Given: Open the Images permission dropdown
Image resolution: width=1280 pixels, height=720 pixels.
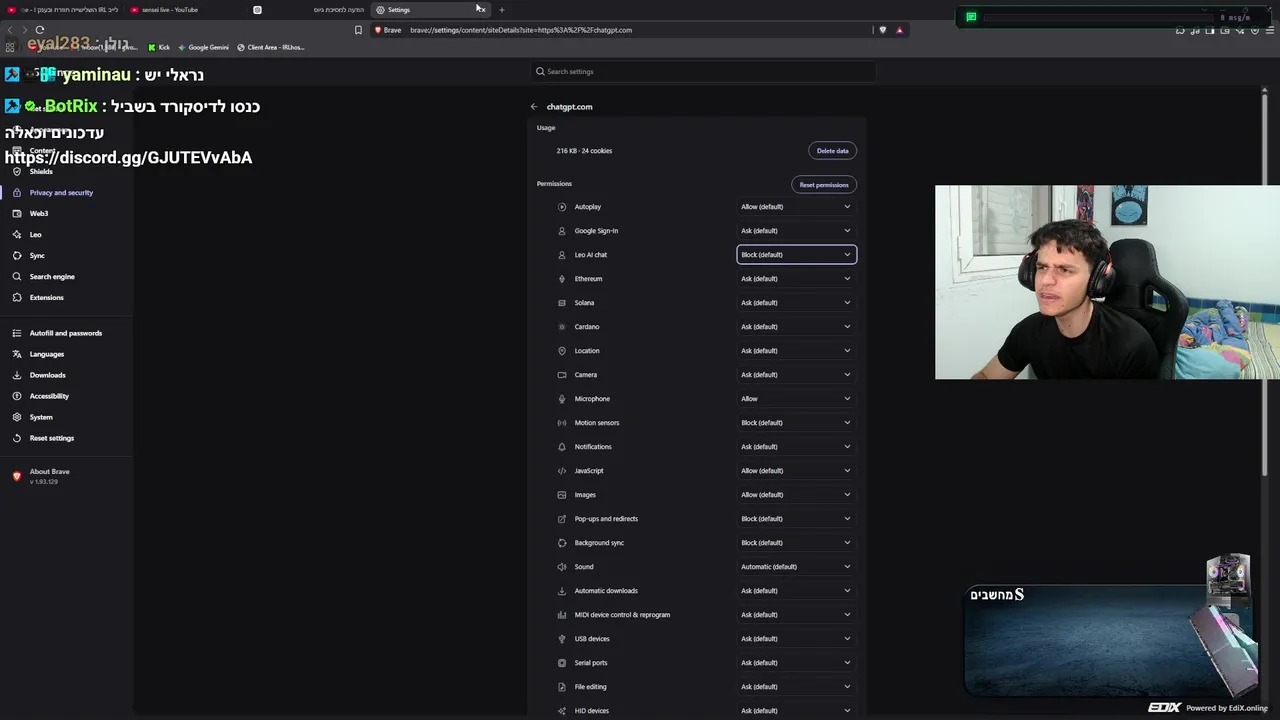Looking at the screenshot, I should [x=796, y=495].
